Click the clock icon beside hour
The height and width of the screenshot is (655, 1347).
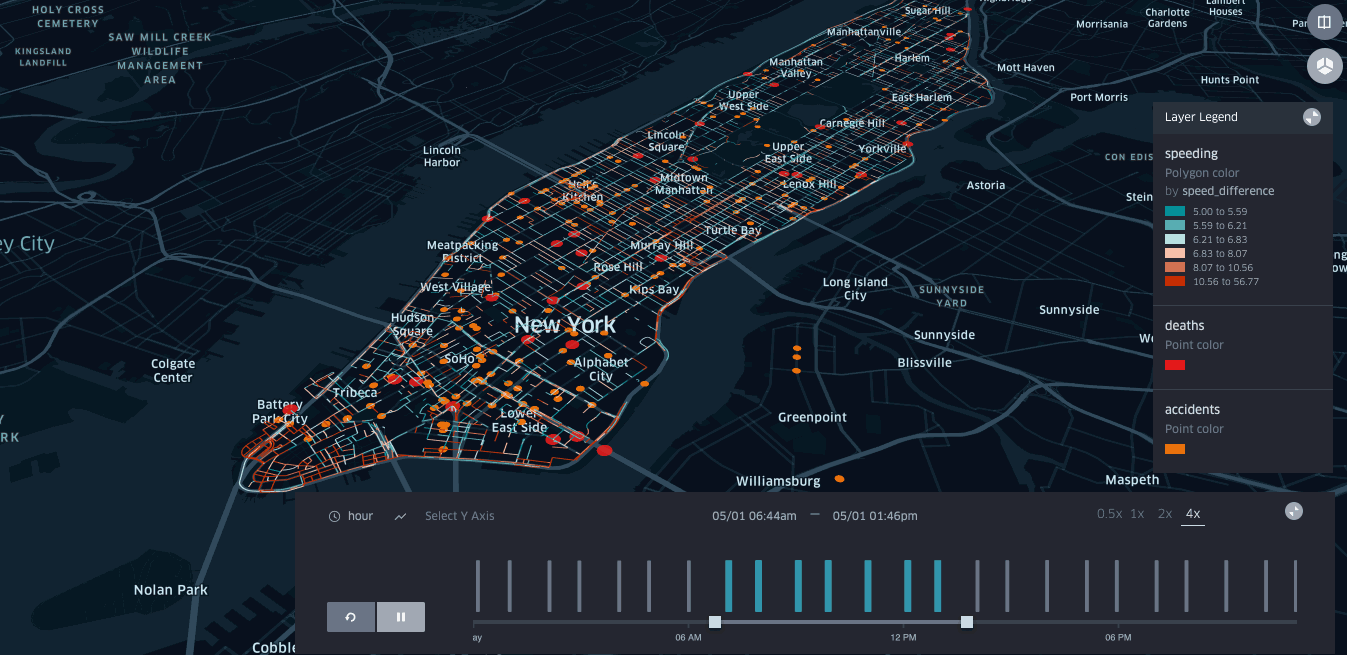pyautogui.click(x=334, y=516)
